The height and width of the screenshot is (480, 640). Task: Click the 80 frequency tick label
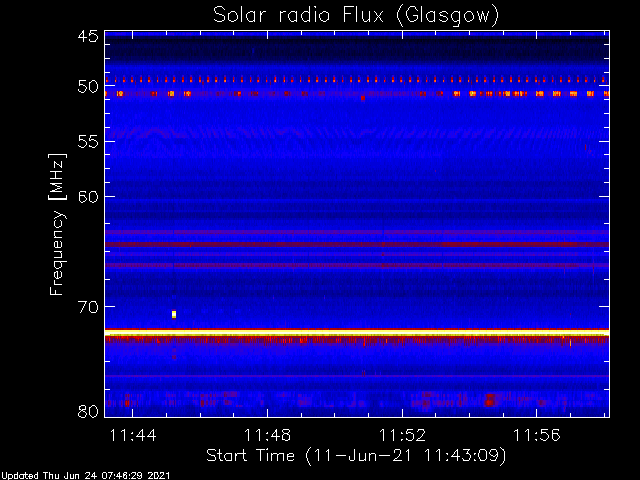pos(88,411)
